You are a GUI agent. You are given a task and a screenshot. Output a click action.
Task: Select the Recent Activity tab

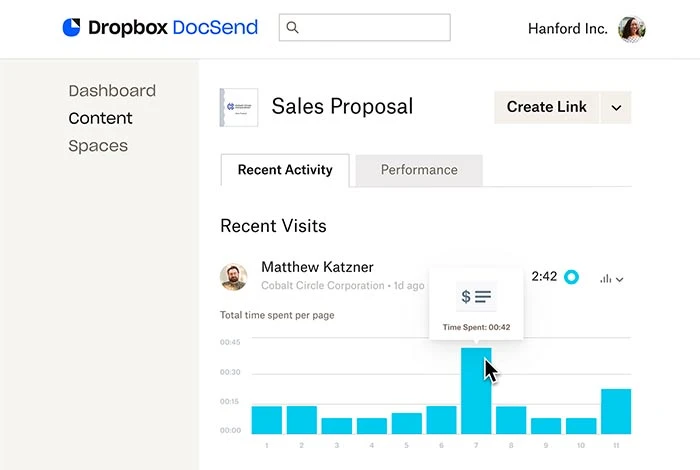coord(285,170)
